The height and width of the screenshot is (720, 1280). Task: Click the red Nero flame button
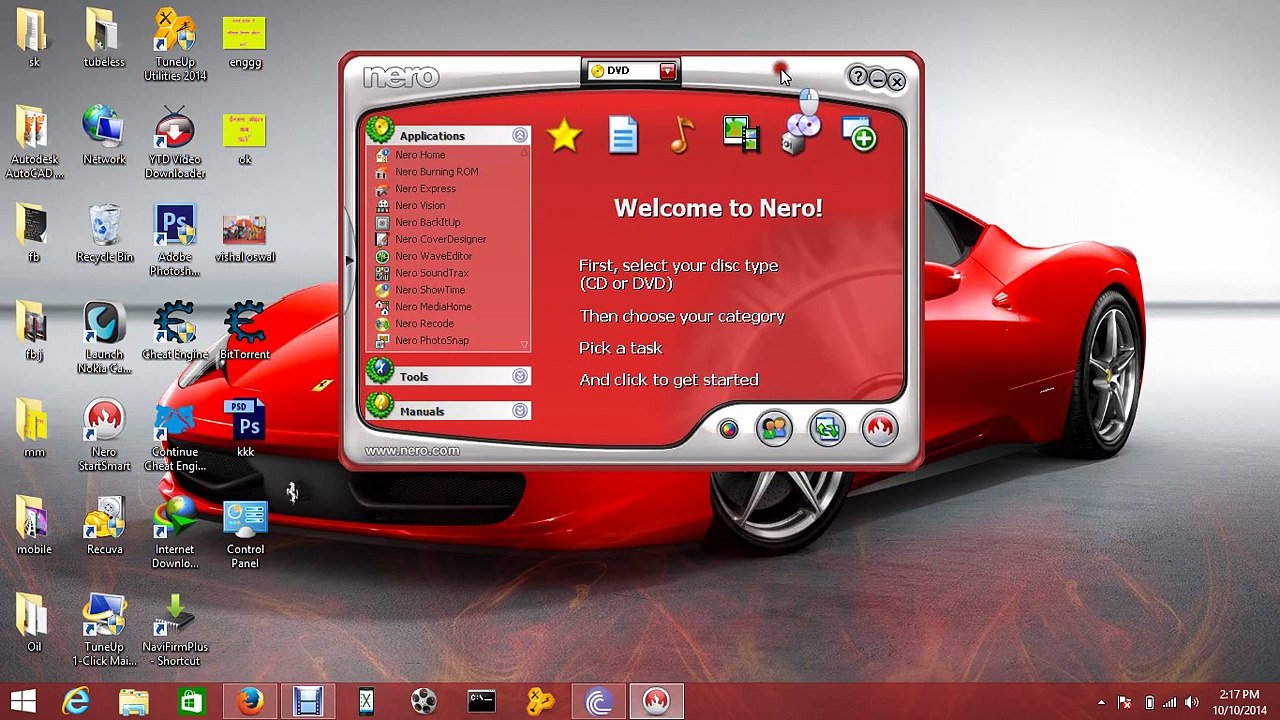click(880, 429)
